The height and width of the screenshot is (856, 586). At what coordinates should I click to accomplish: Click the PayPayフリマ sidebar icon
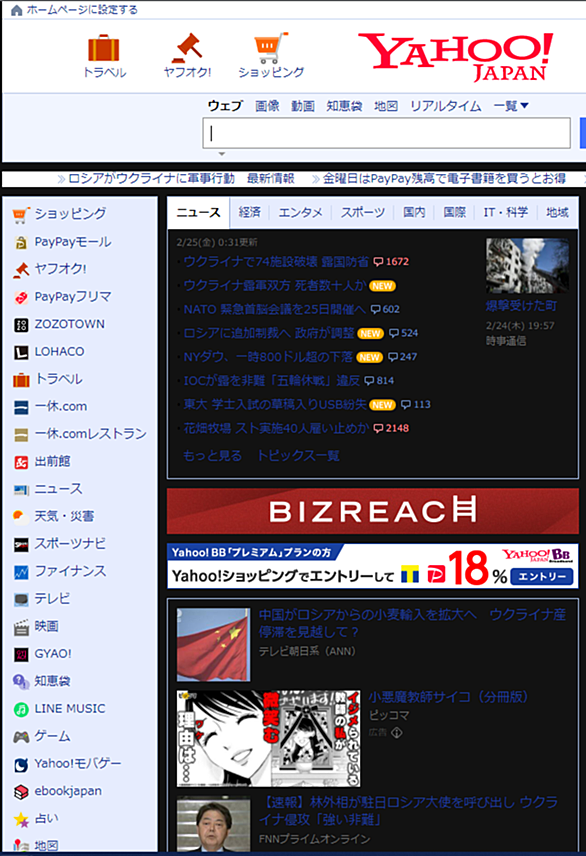[21, 298]
